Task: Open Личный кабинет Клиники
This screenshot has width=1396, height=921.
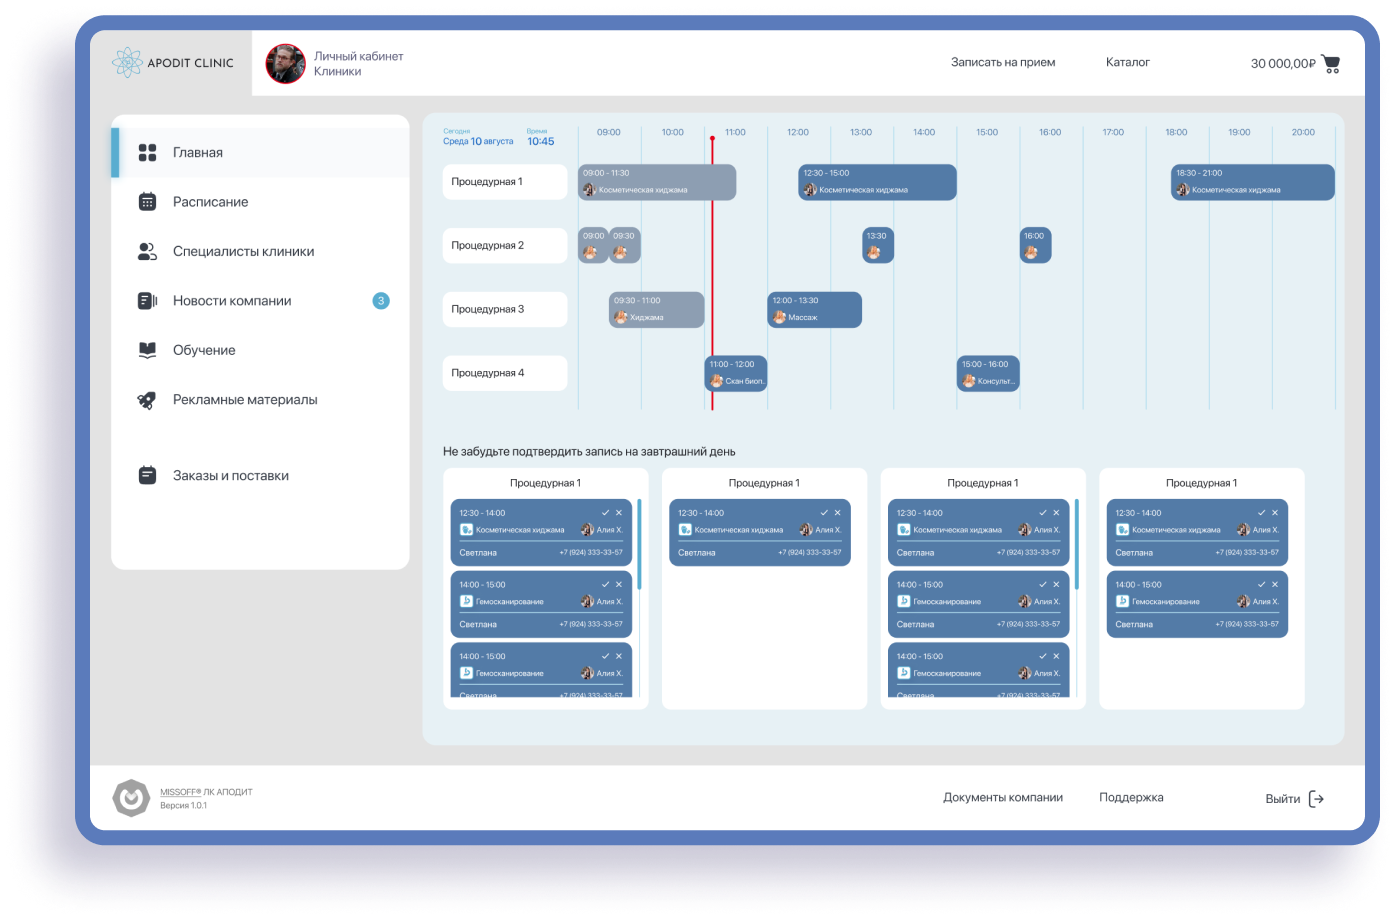Action: pyautogui.click(x=358, y=64)
